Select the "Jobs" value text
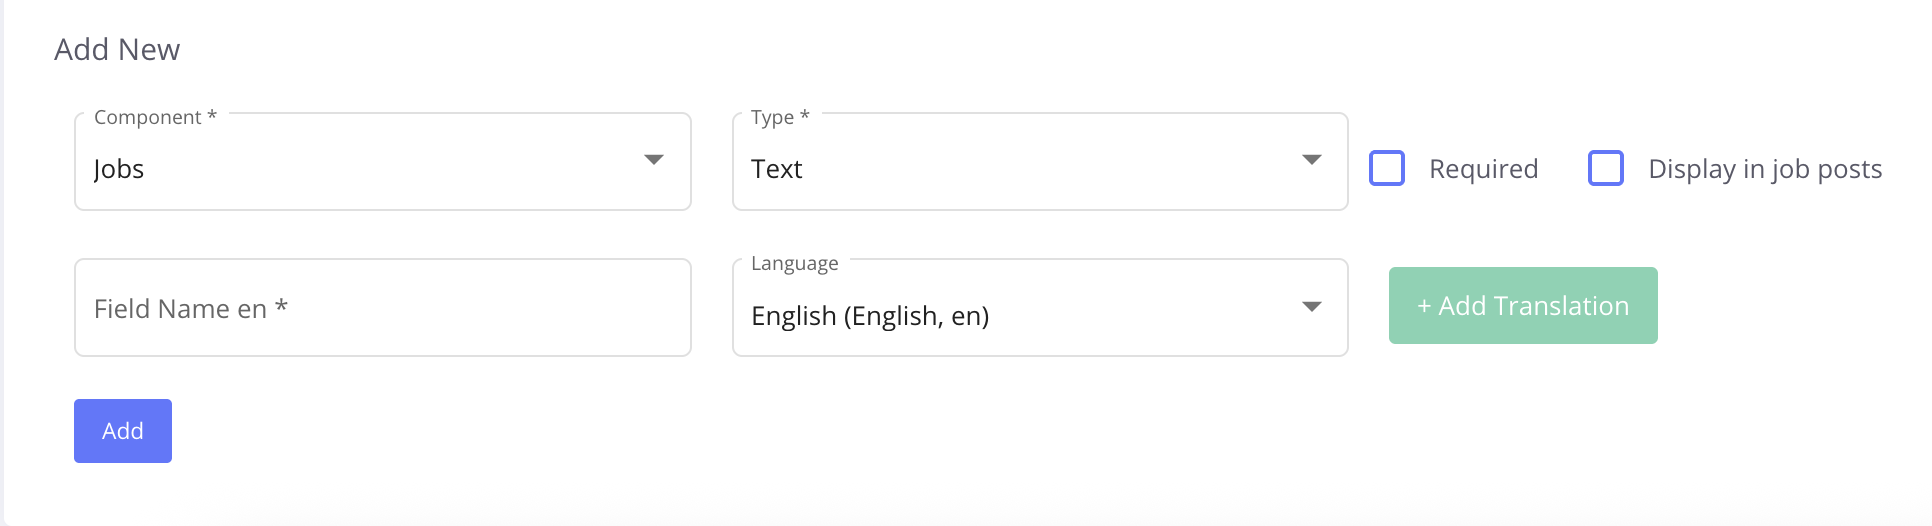 coord(119,169)
